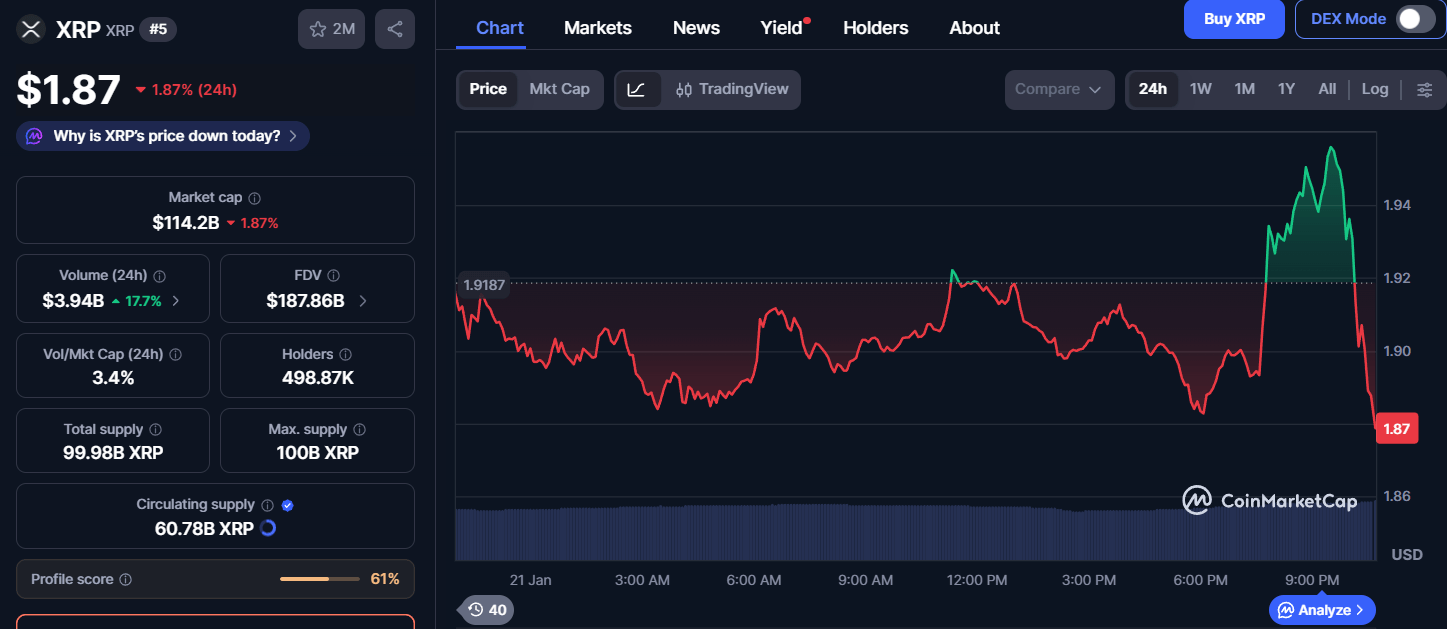This screenshot has height=629, width=1447.
Task: Add XRP to watchlist via star button
Action: [x=332, y=29]
